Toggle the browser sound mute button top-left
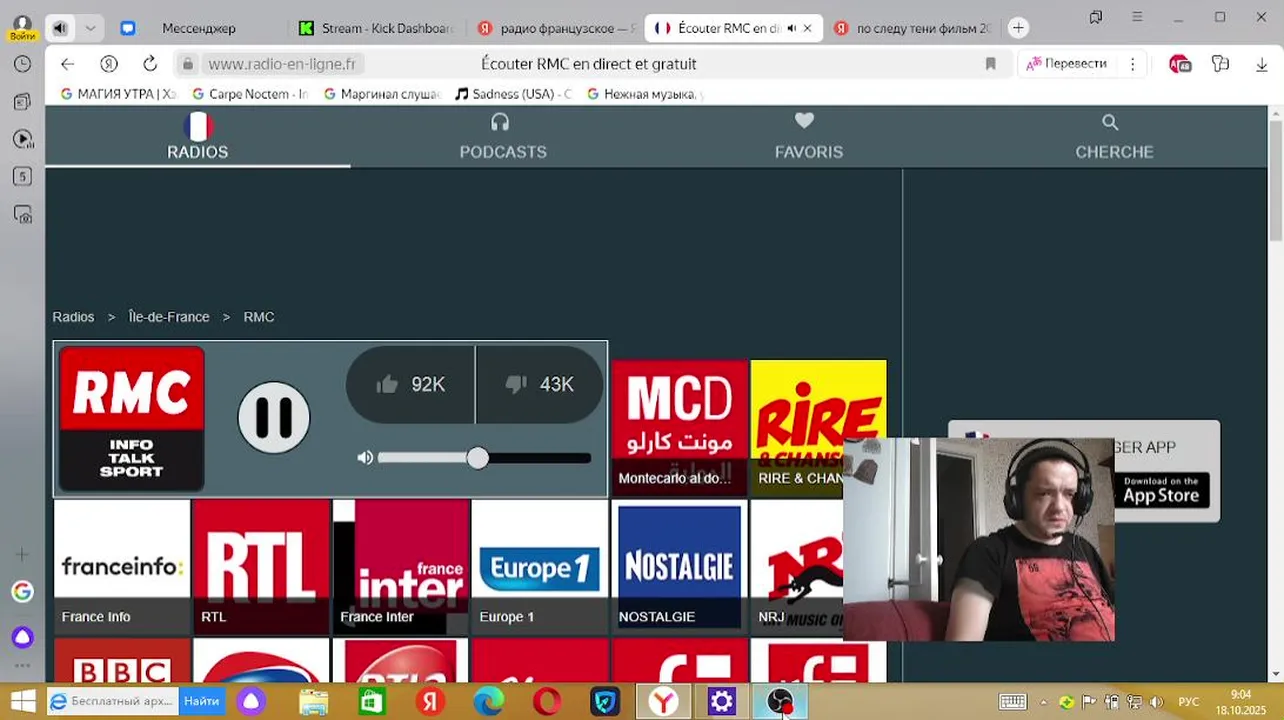 (60, 28)
